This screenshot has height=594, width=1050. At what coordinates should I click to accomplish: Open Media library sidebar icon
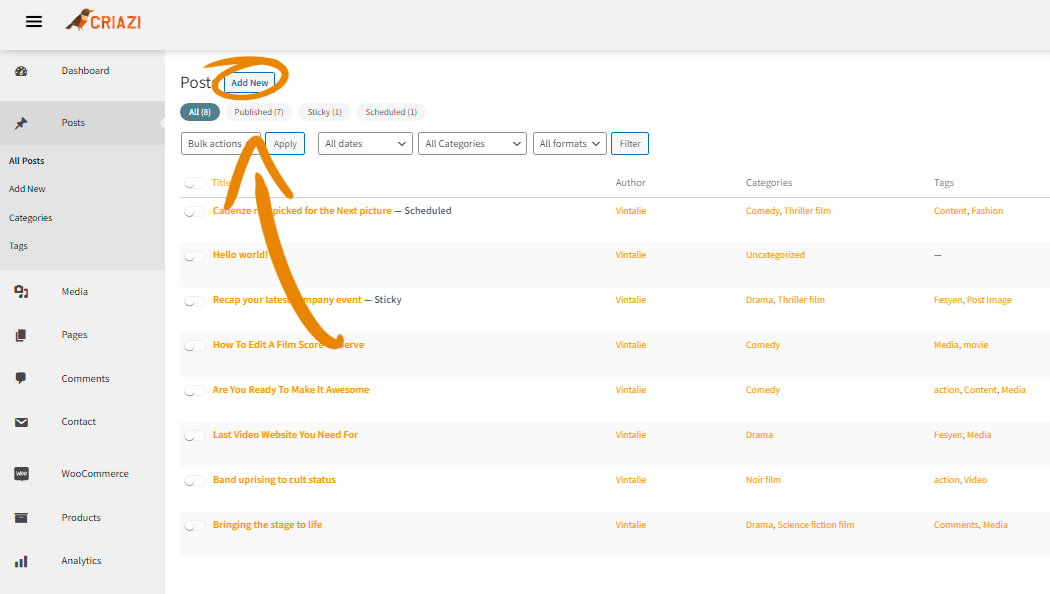click(x=21, y=292)
